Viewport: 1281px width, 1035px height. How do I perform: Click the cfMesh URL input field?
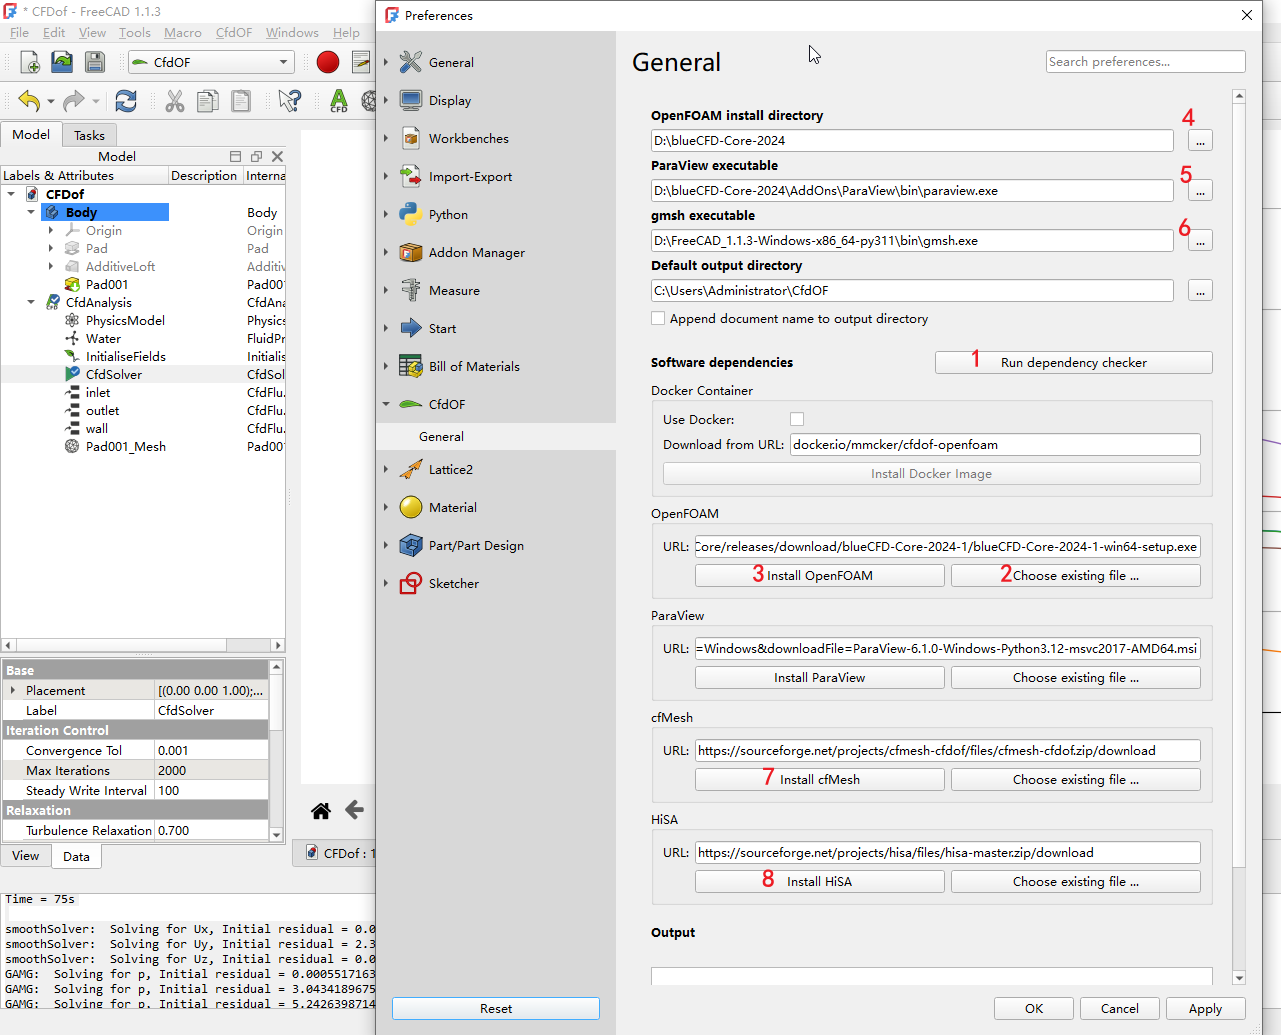click(x=948, y=750)
